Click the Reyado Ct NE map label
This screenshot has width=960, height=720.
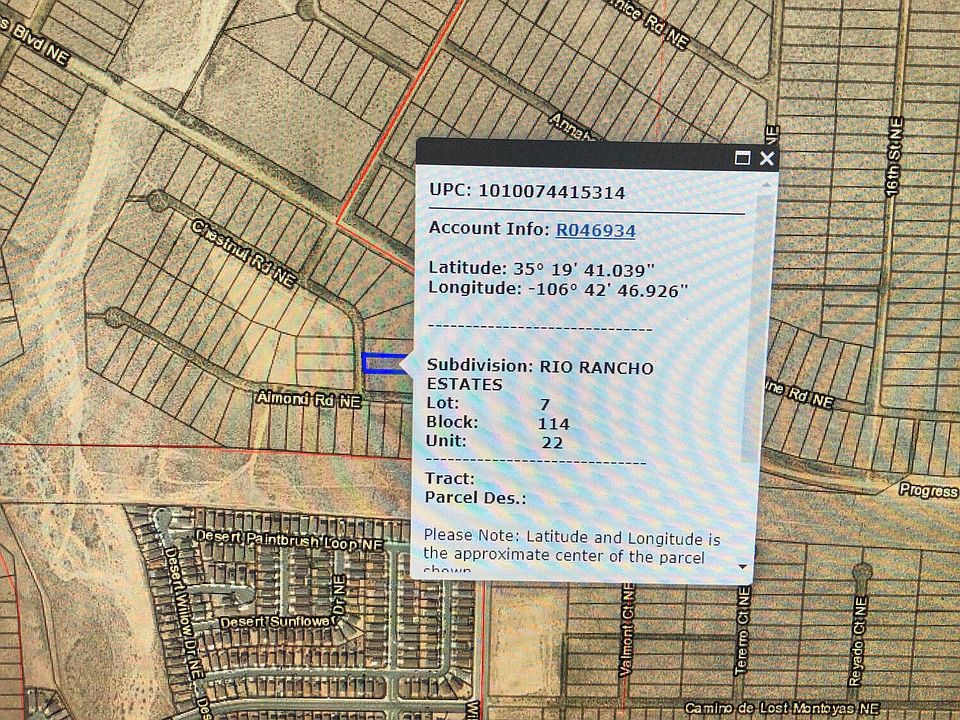(x=858, y=641)
